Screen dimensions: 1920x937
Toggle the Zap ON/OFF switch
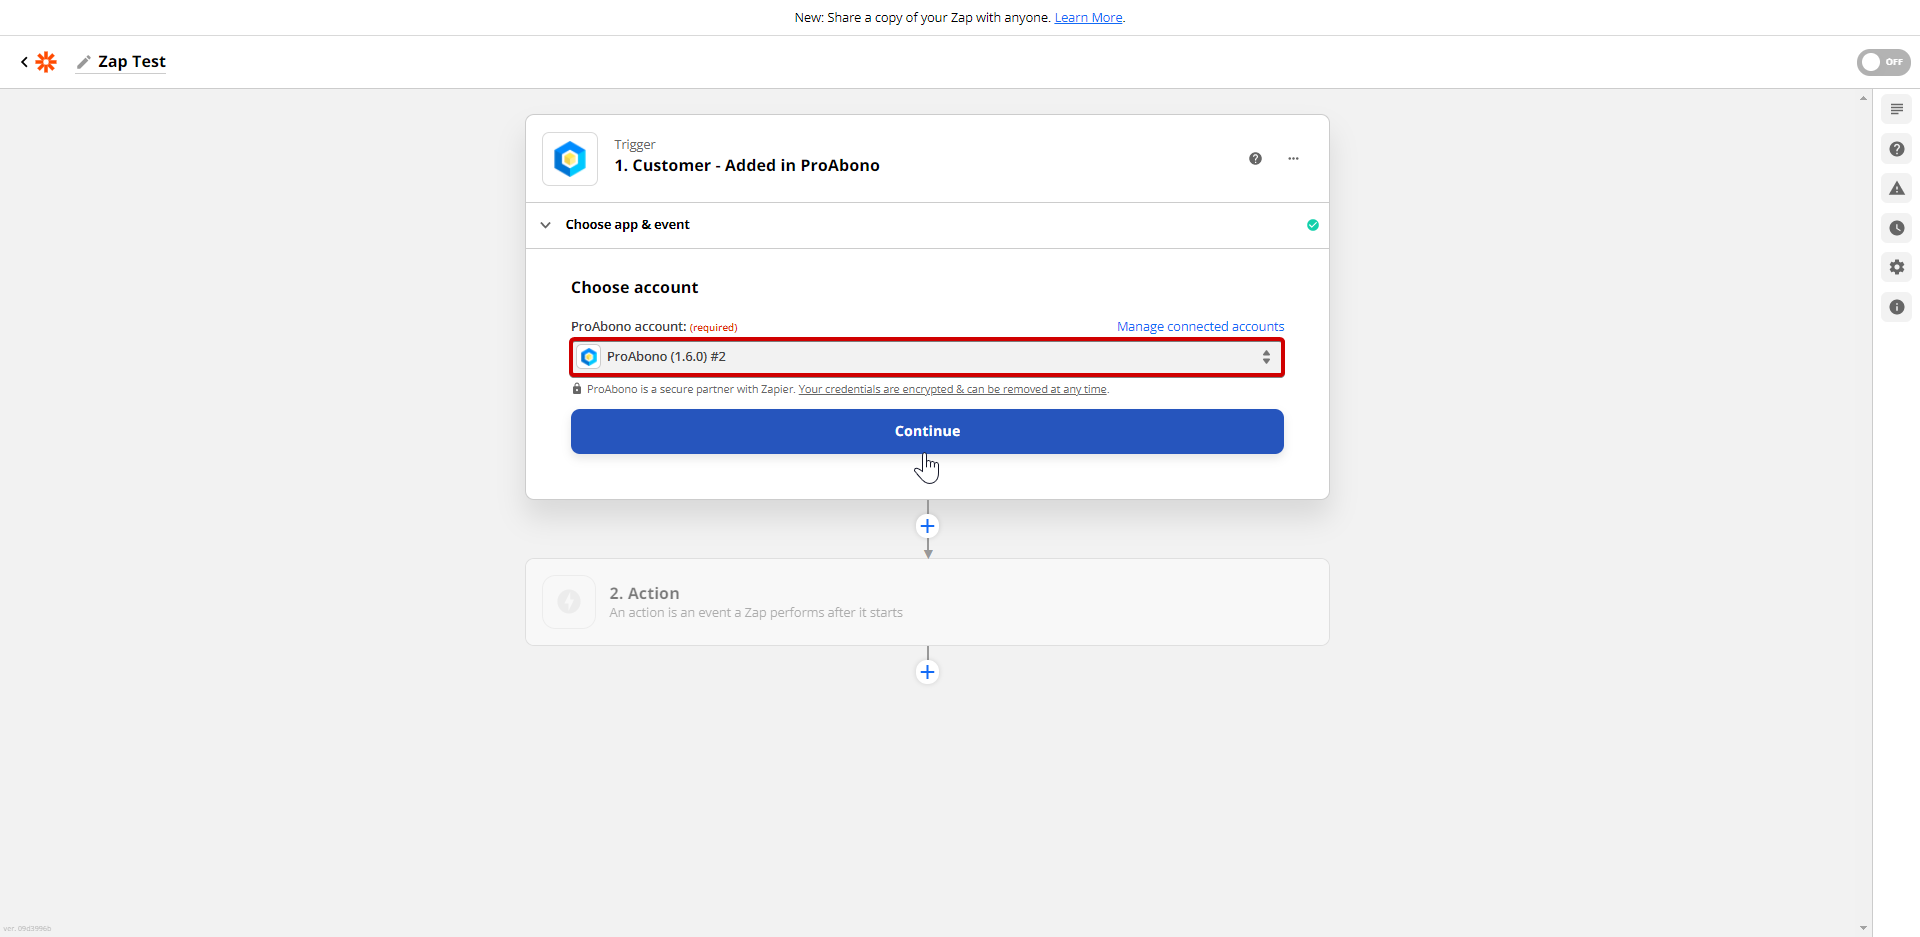click(x=1883, y=62)
